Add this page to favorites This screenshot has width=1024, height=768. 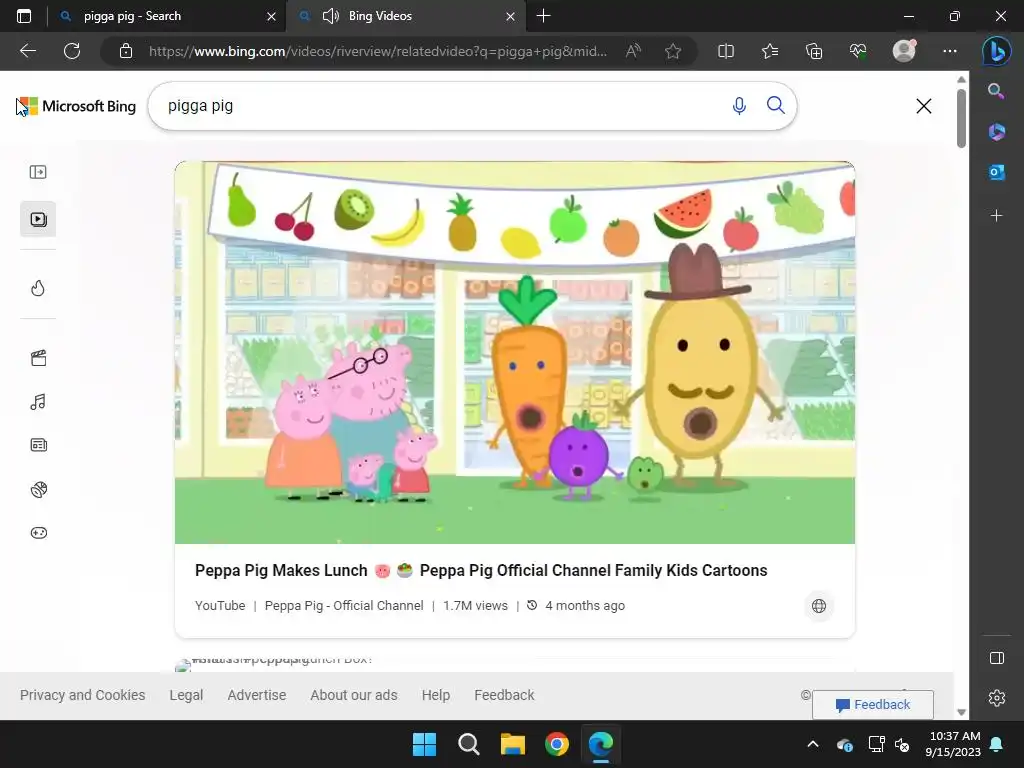coord(673,51)
